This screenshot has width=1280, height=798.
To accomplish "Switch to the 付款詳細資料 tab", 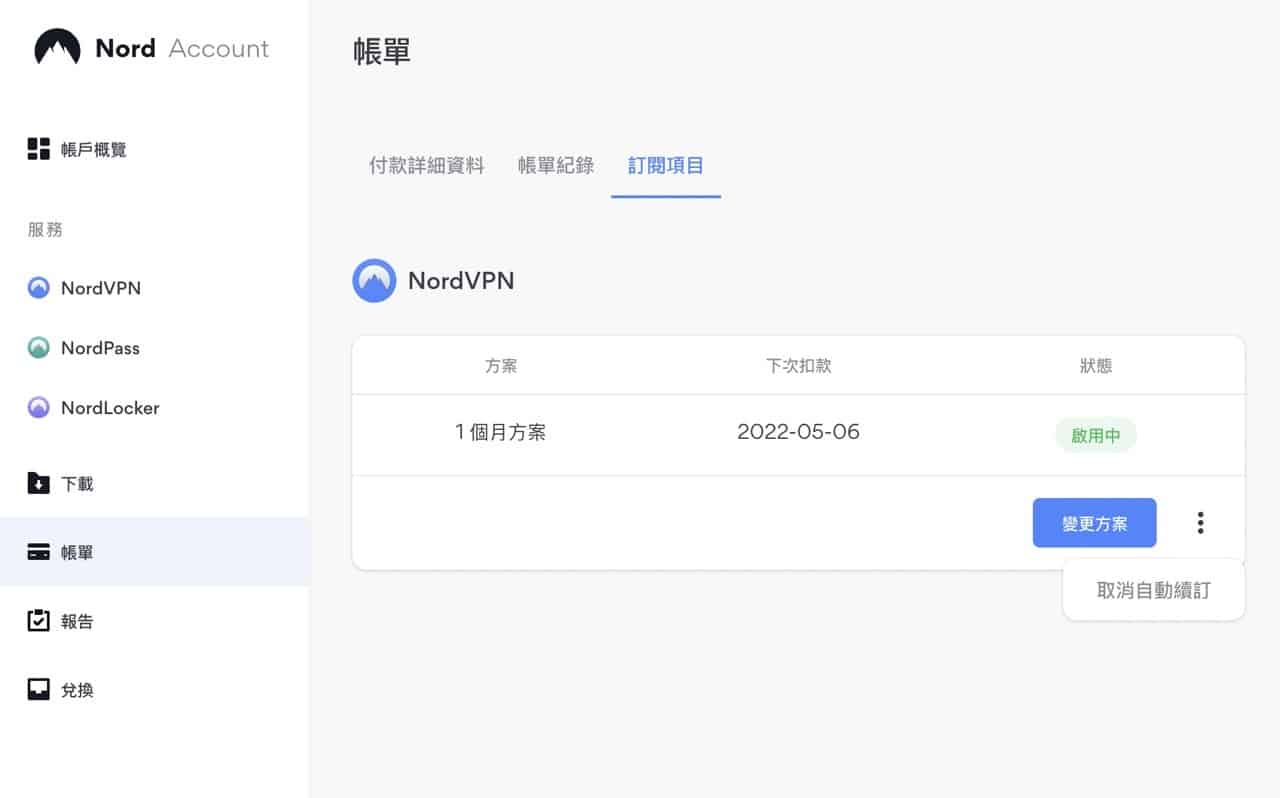I will click(x=426, y=165).
